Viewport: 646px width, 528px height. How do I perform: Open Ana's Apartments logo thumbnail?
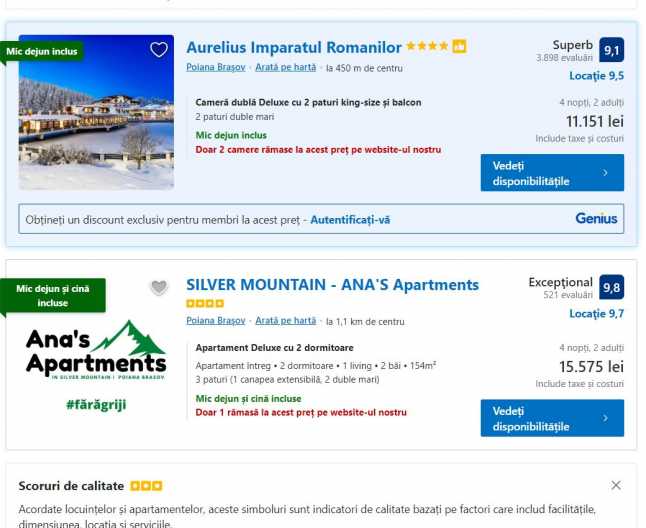click(x=96, y=355)
